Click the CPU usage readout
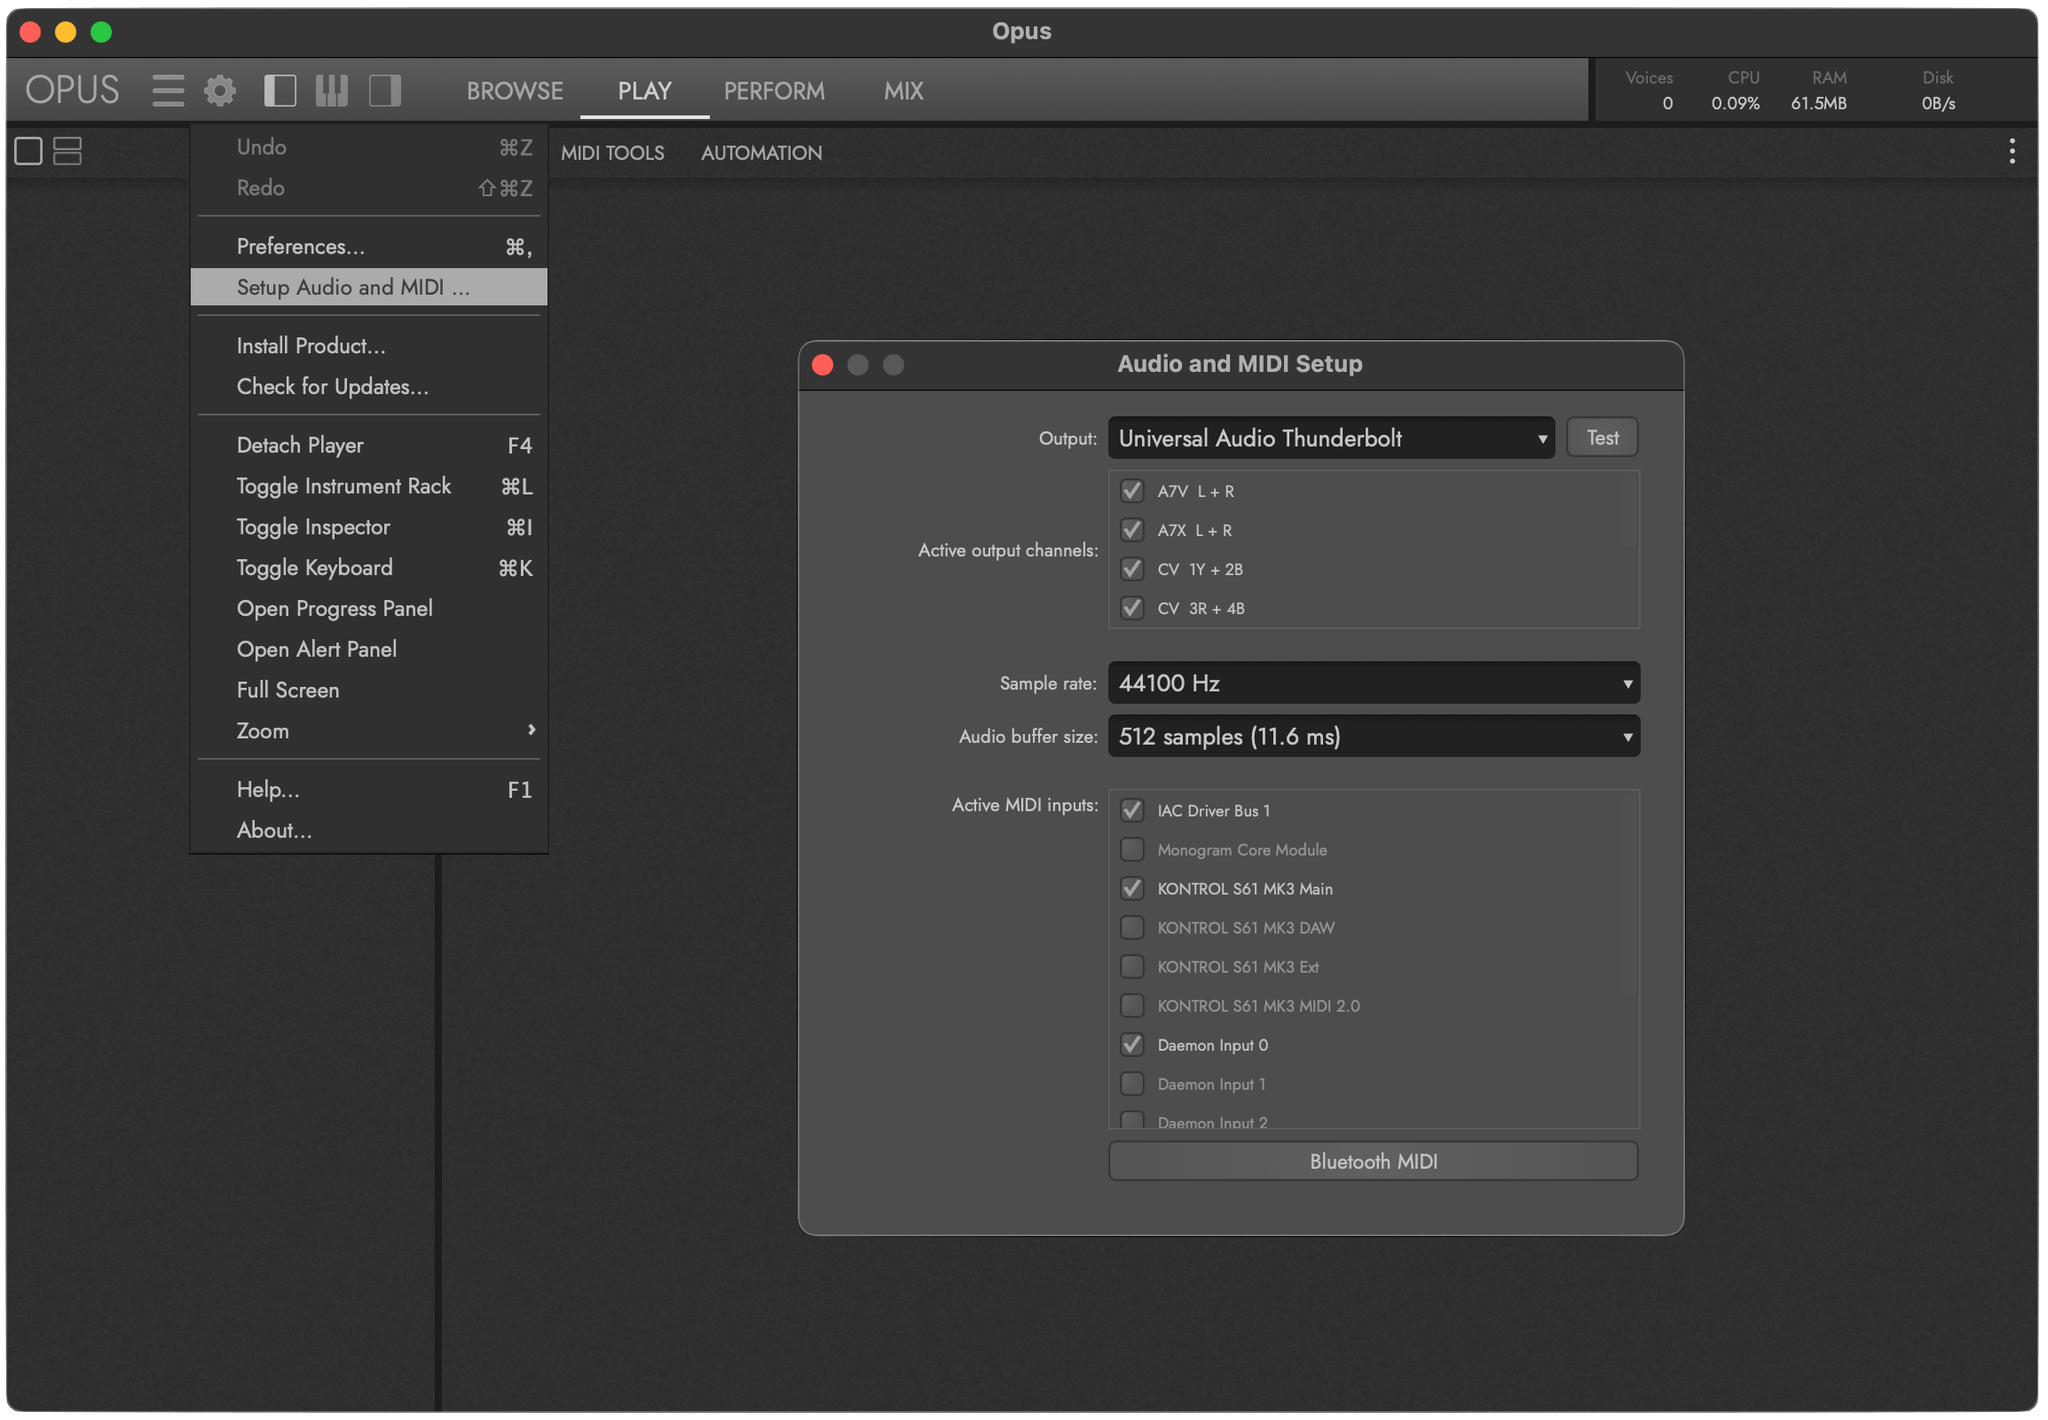Image resolution: width=2048 pixels, height=1420 pixels. tap(1736, 91)
